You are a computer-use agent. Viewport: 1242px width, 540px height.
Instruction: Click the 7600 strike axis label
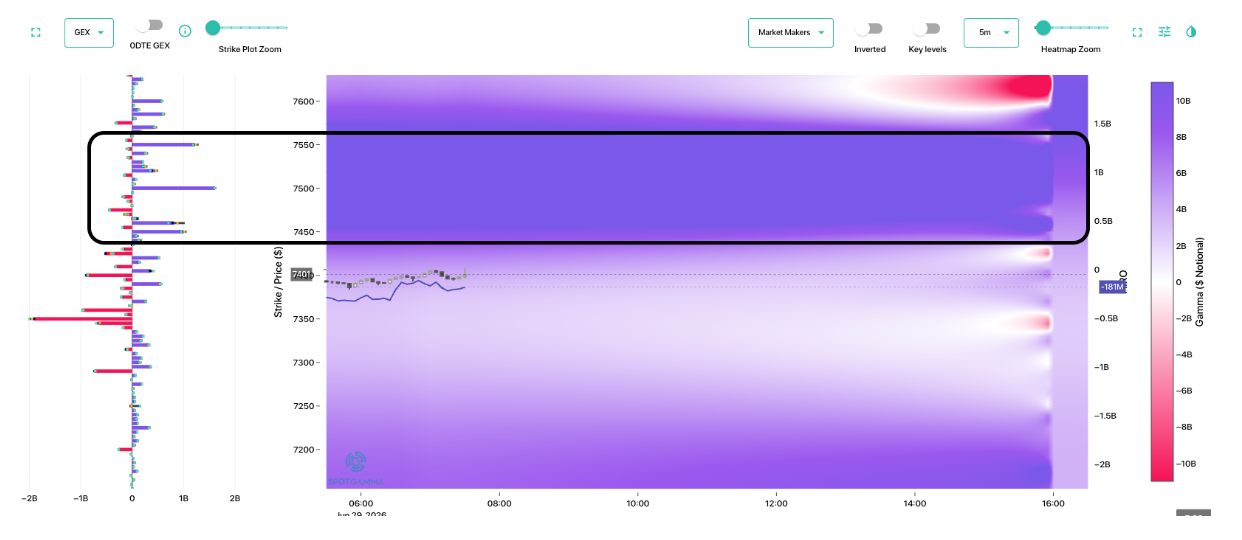click(x=303, y=101)
